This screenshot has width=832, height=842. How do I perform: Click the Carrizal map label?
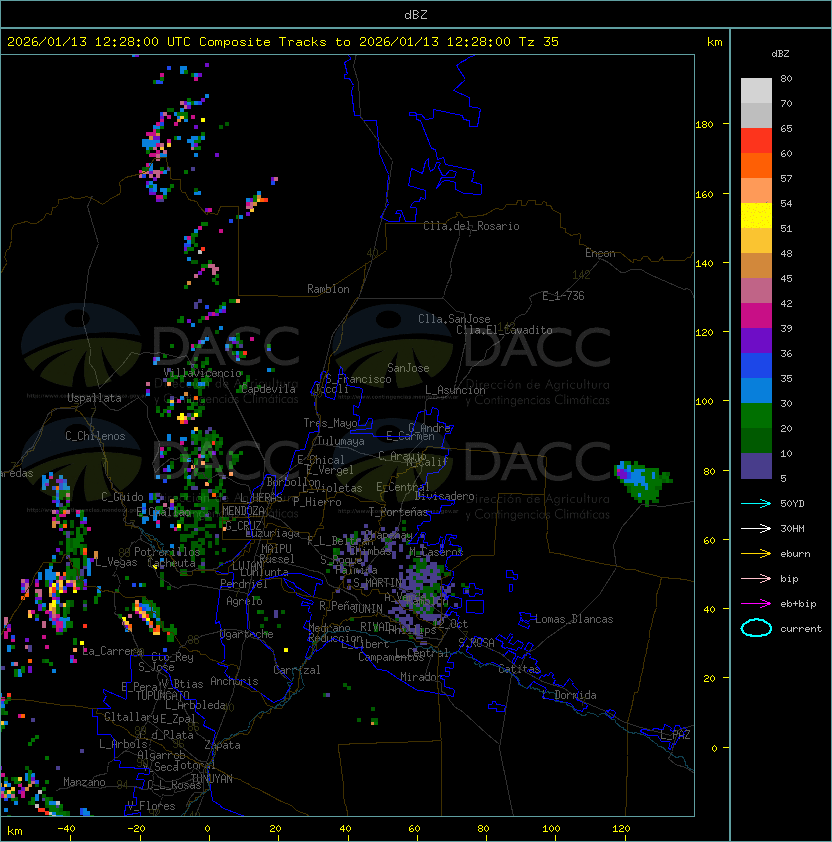click(297, 670)
